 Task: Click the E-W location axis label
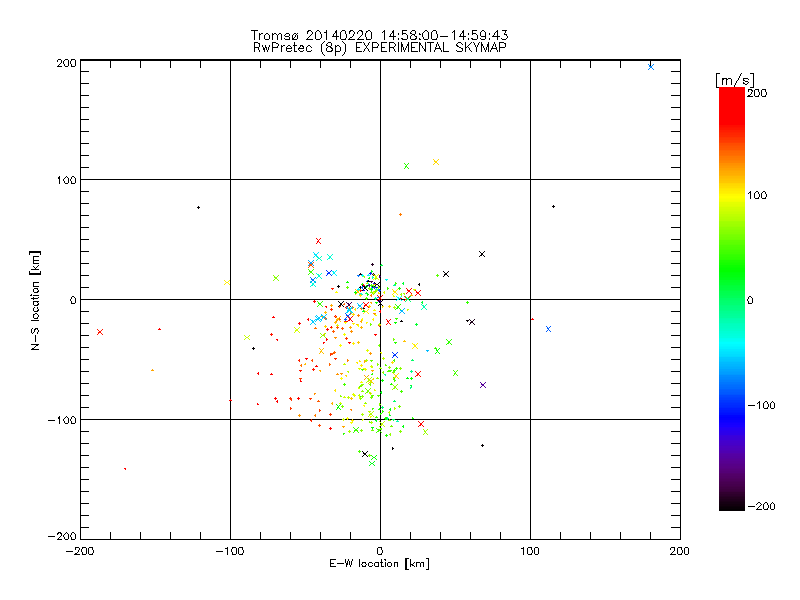(380, 563)
